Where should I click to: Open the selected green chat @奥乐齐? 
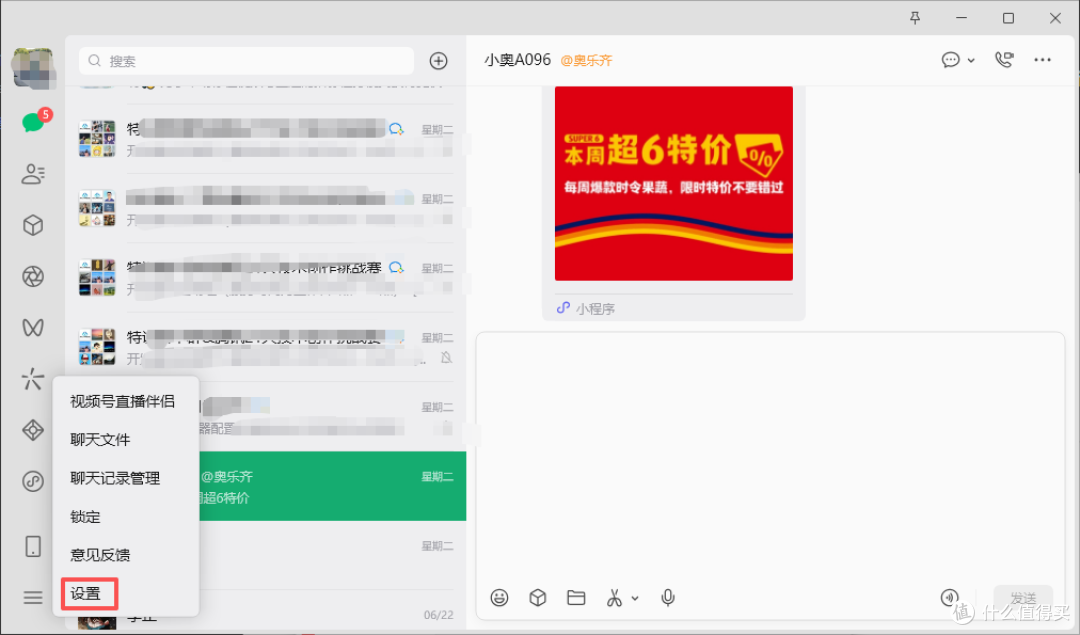[x=333, y=486]
